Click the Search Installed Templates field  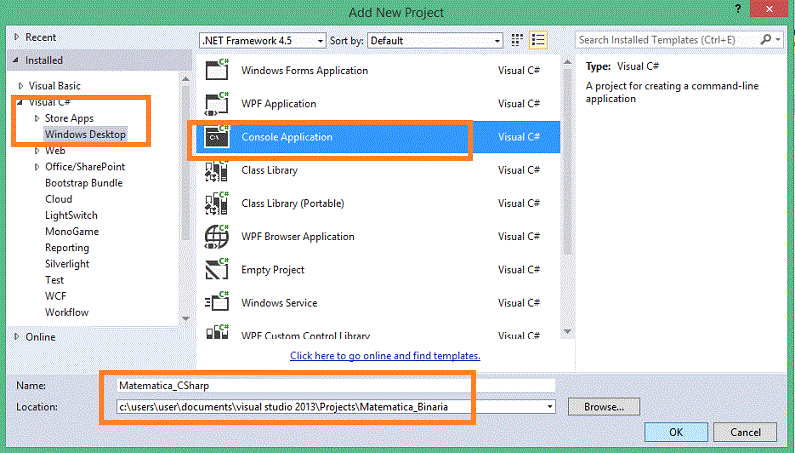667,40
